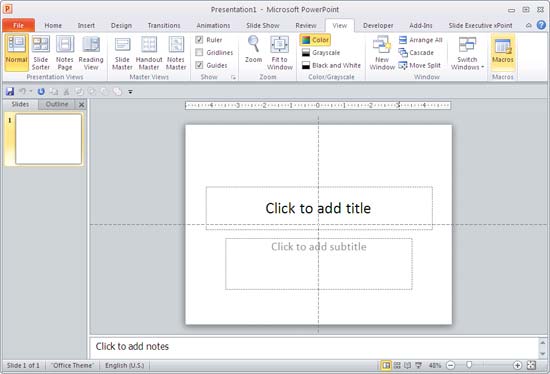Switch to the Insert ribbon tab
This screenshot has height=374, width=550.
[x=86, y=26]
